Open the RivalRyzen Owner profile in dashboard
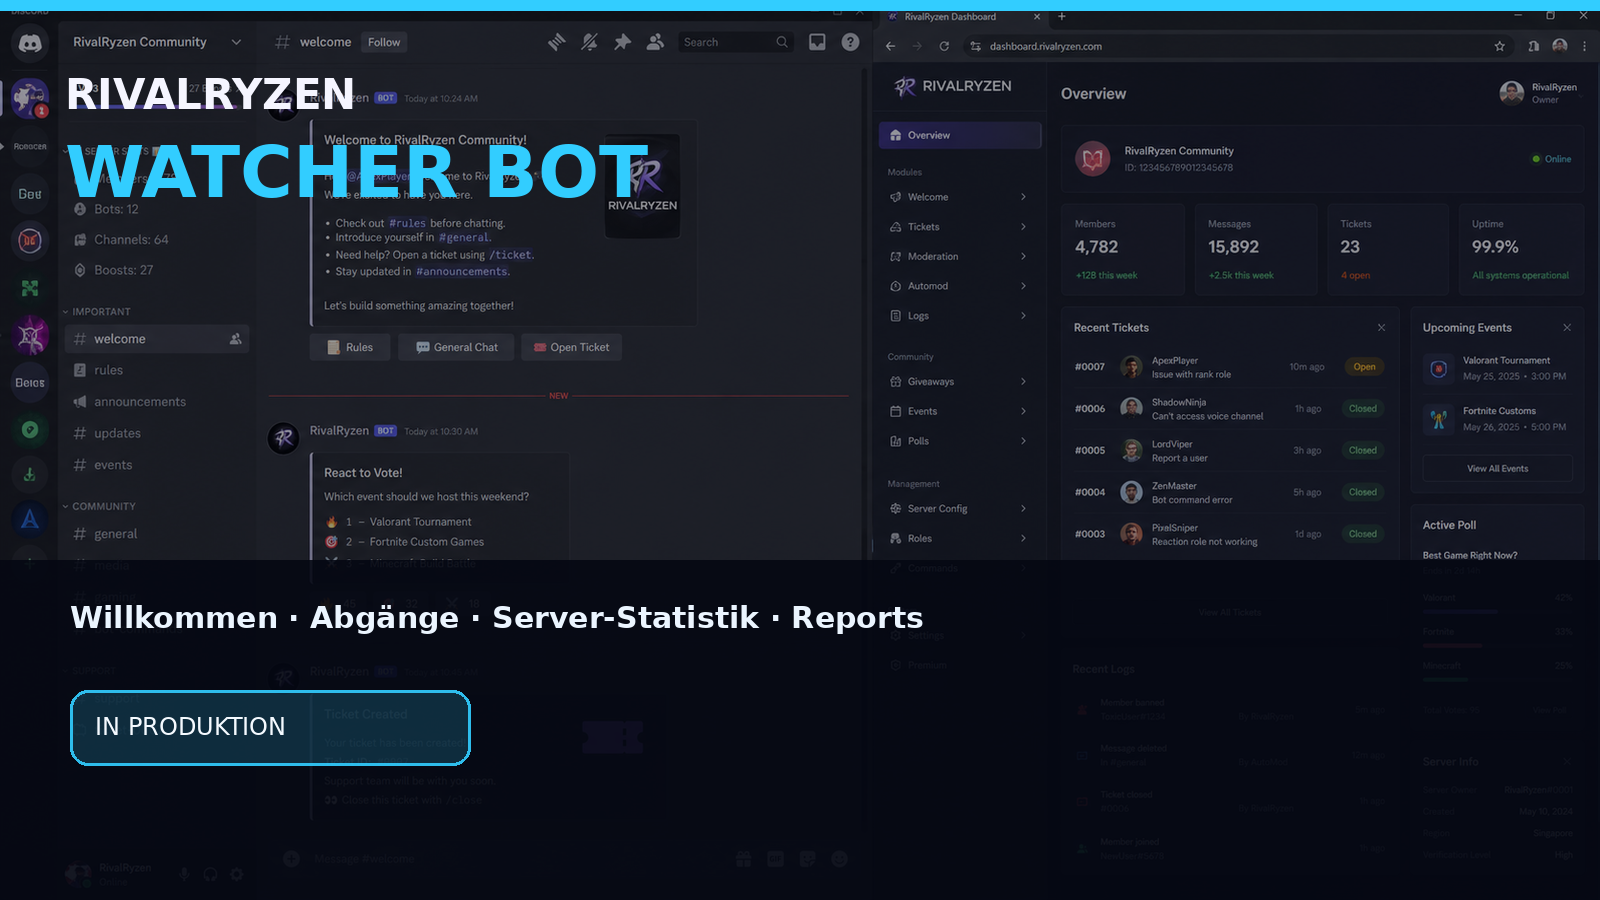 tap(1539, 93)
